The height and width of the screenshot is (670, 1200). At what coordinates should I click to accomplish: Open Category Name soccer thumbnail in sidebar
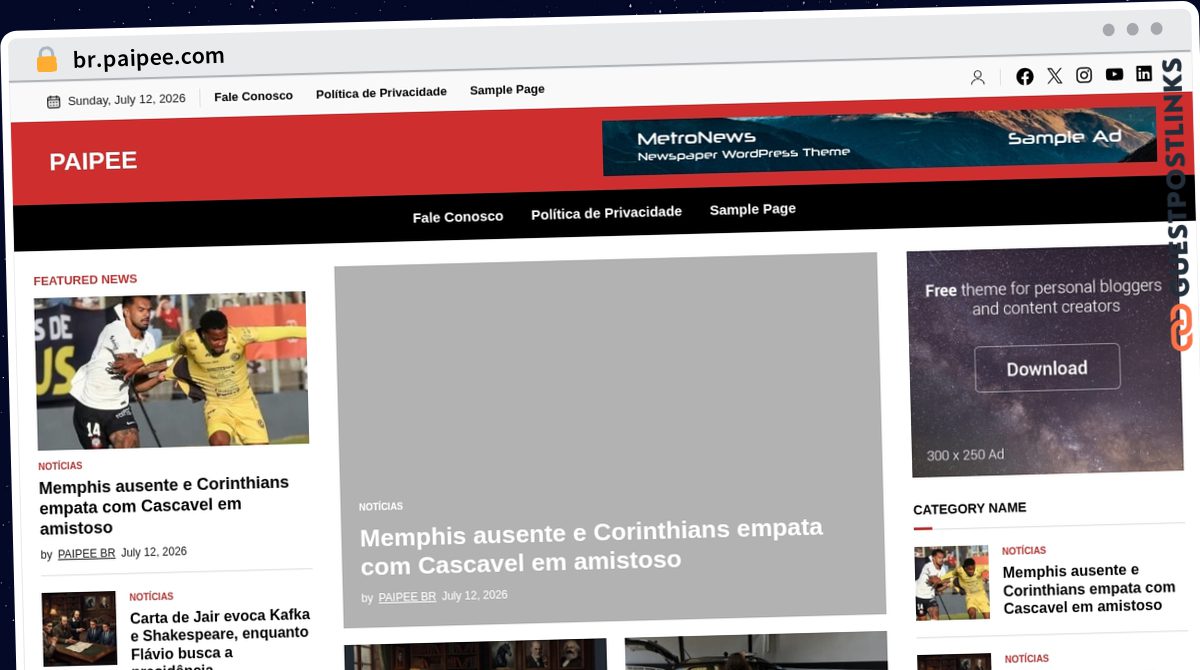point(952,582)
